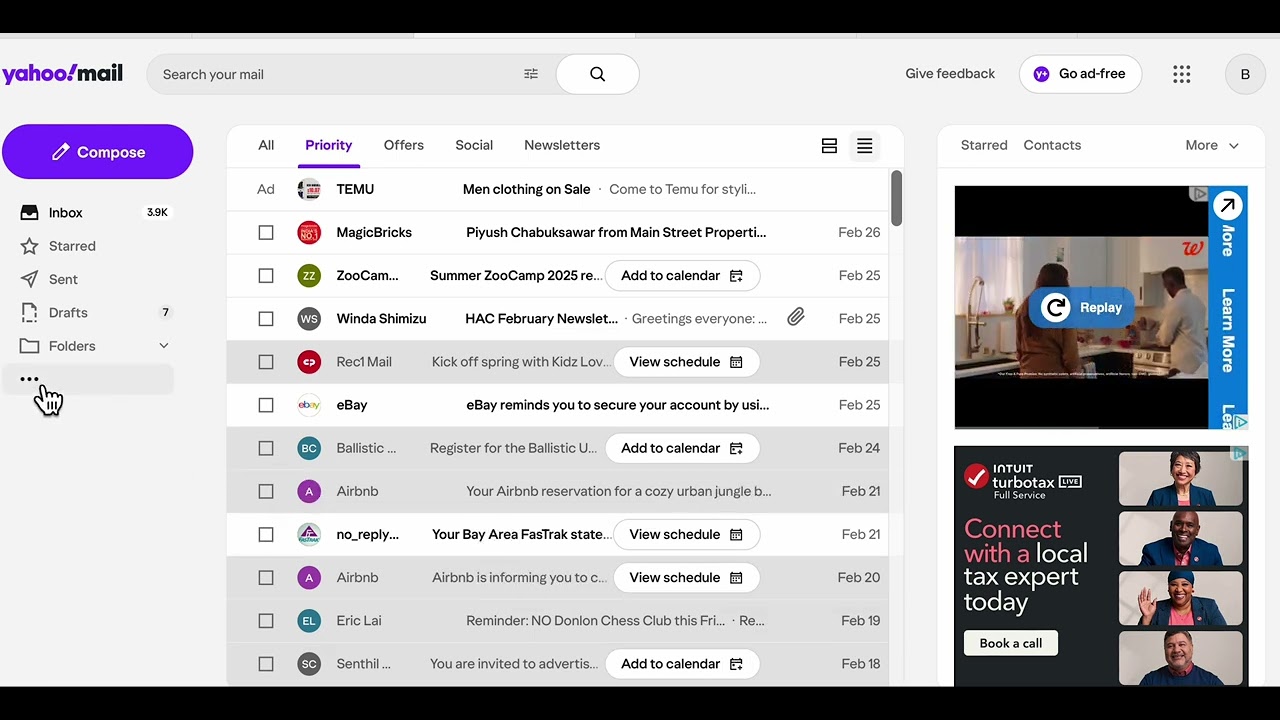Click the FasTrak no_reply sender avatar

[x=309, y=534]
